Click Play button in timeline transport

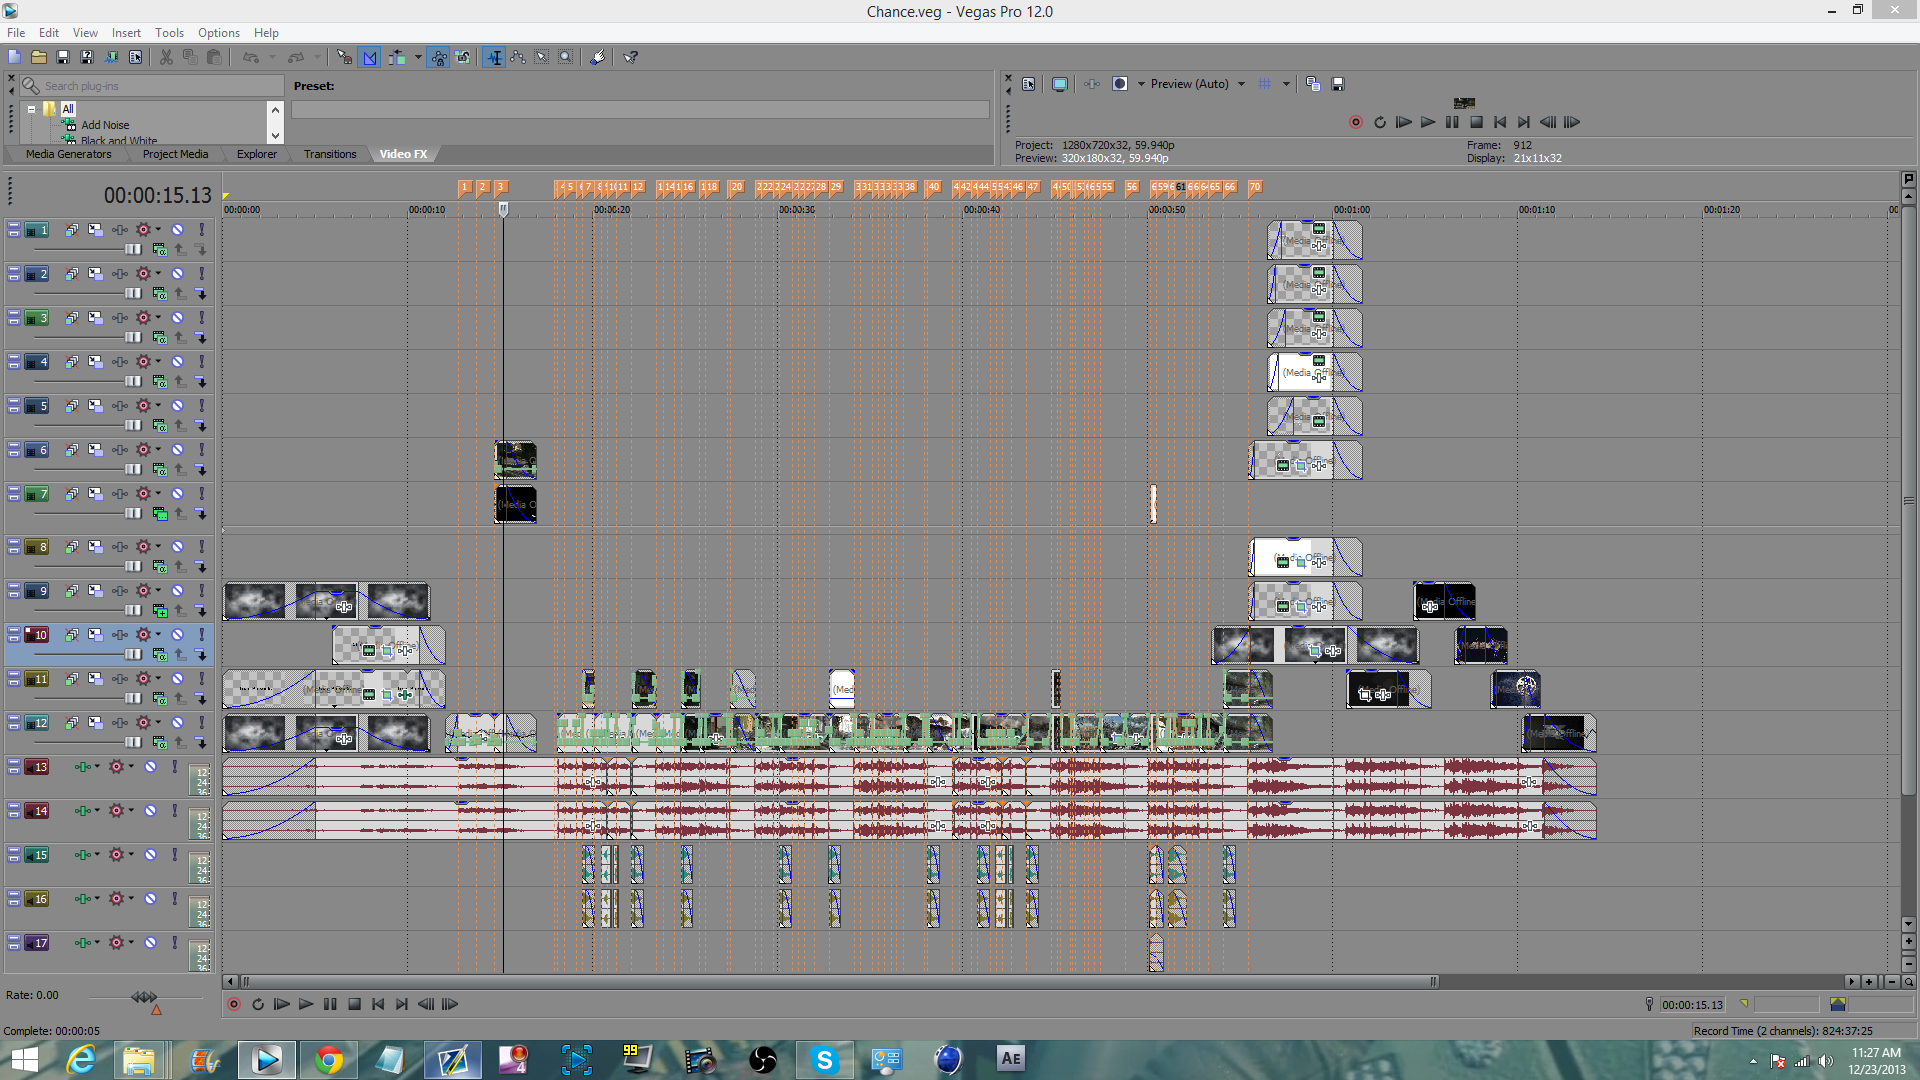coord(306,1004)
